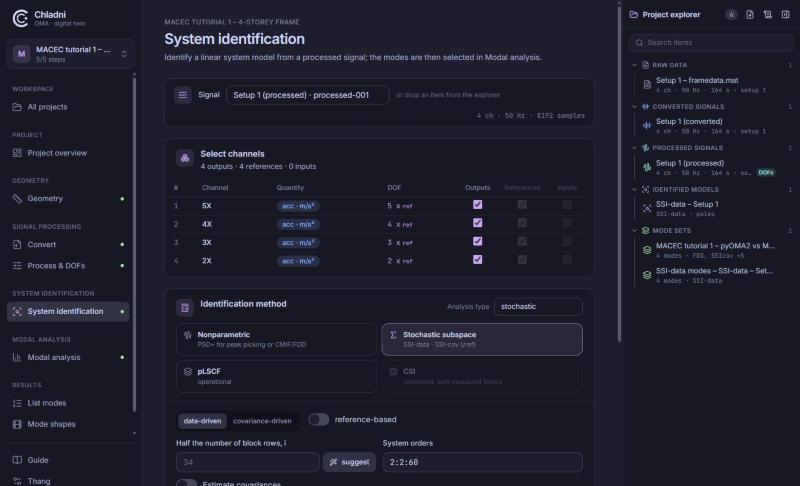The height and width of the screenshot is (486, 800).
Task: Click the Setup 1 (processed) signal icon
Action: (x=647, y=167)
